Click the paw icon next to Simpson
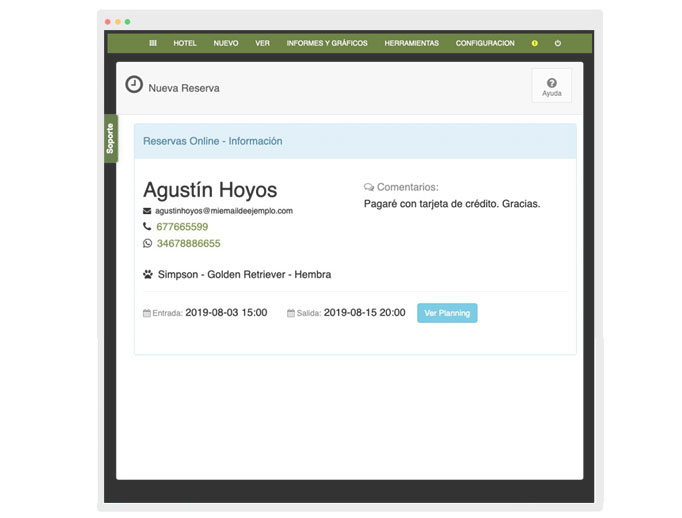This screenshot has height=518, width=682. click(148, 274)
